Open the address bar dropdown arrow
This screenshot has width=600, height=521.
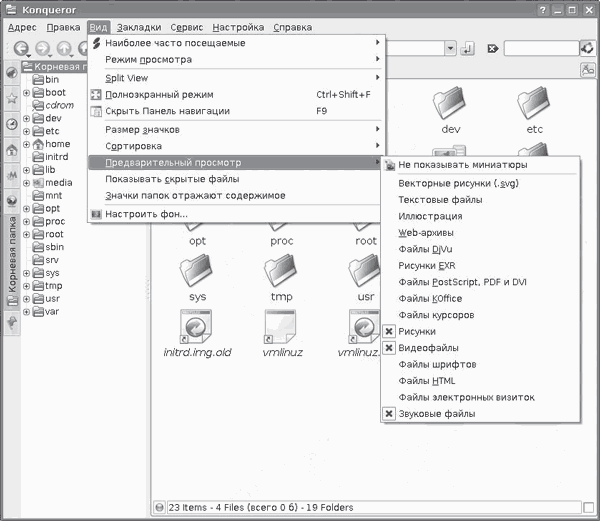(x=451, y=48)
